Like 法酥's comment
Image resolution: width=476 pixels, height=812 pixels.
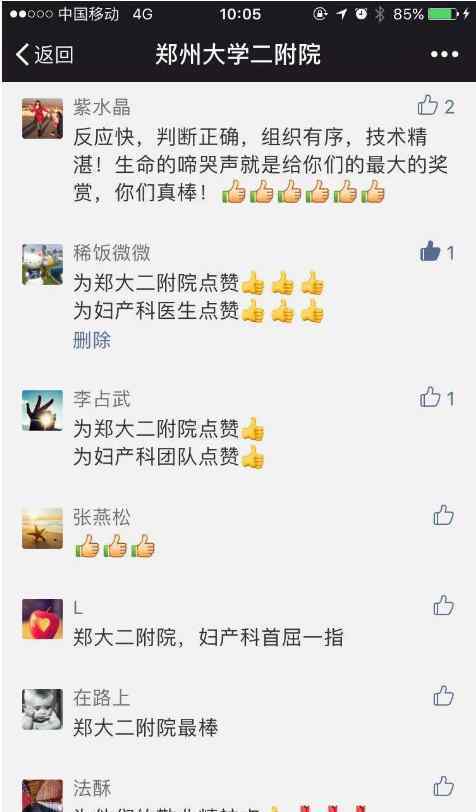pyautogui.click(x=443, y=786)
